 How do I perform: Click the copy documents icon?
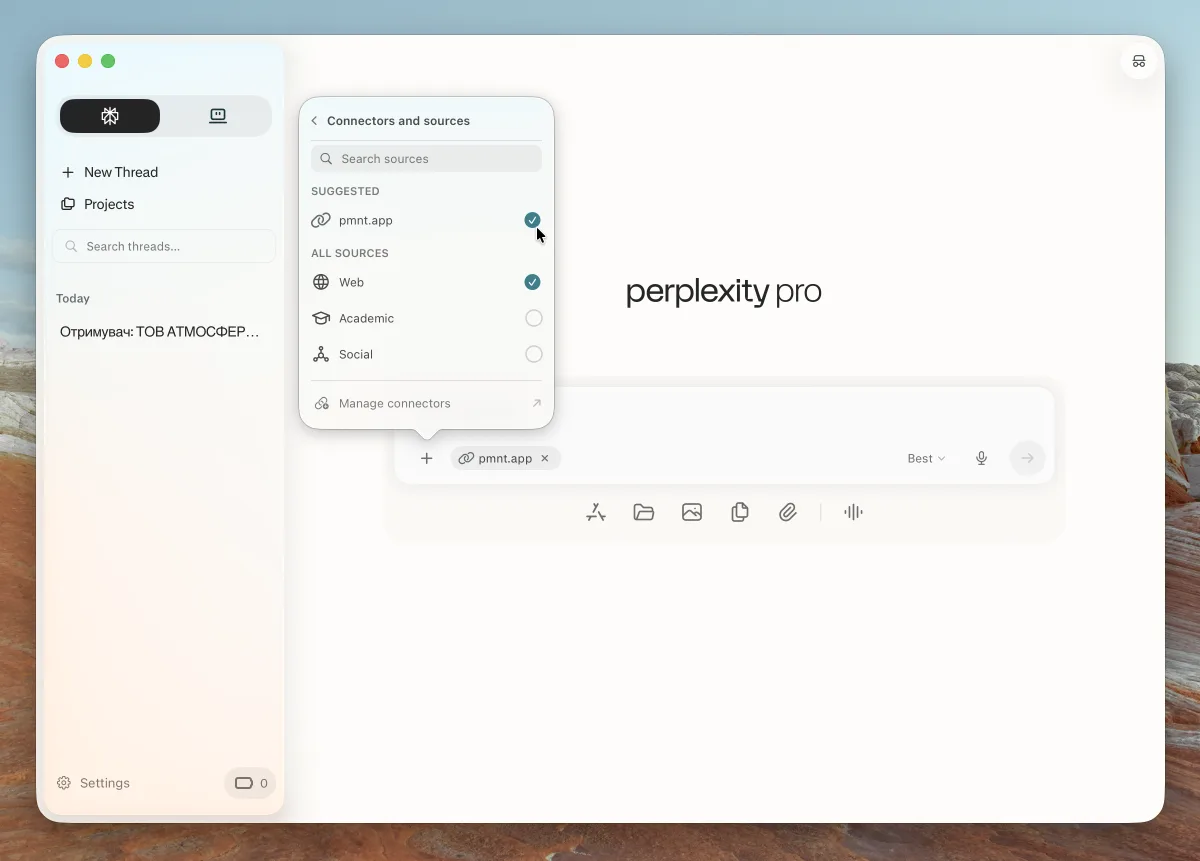[x=740, y=512]
